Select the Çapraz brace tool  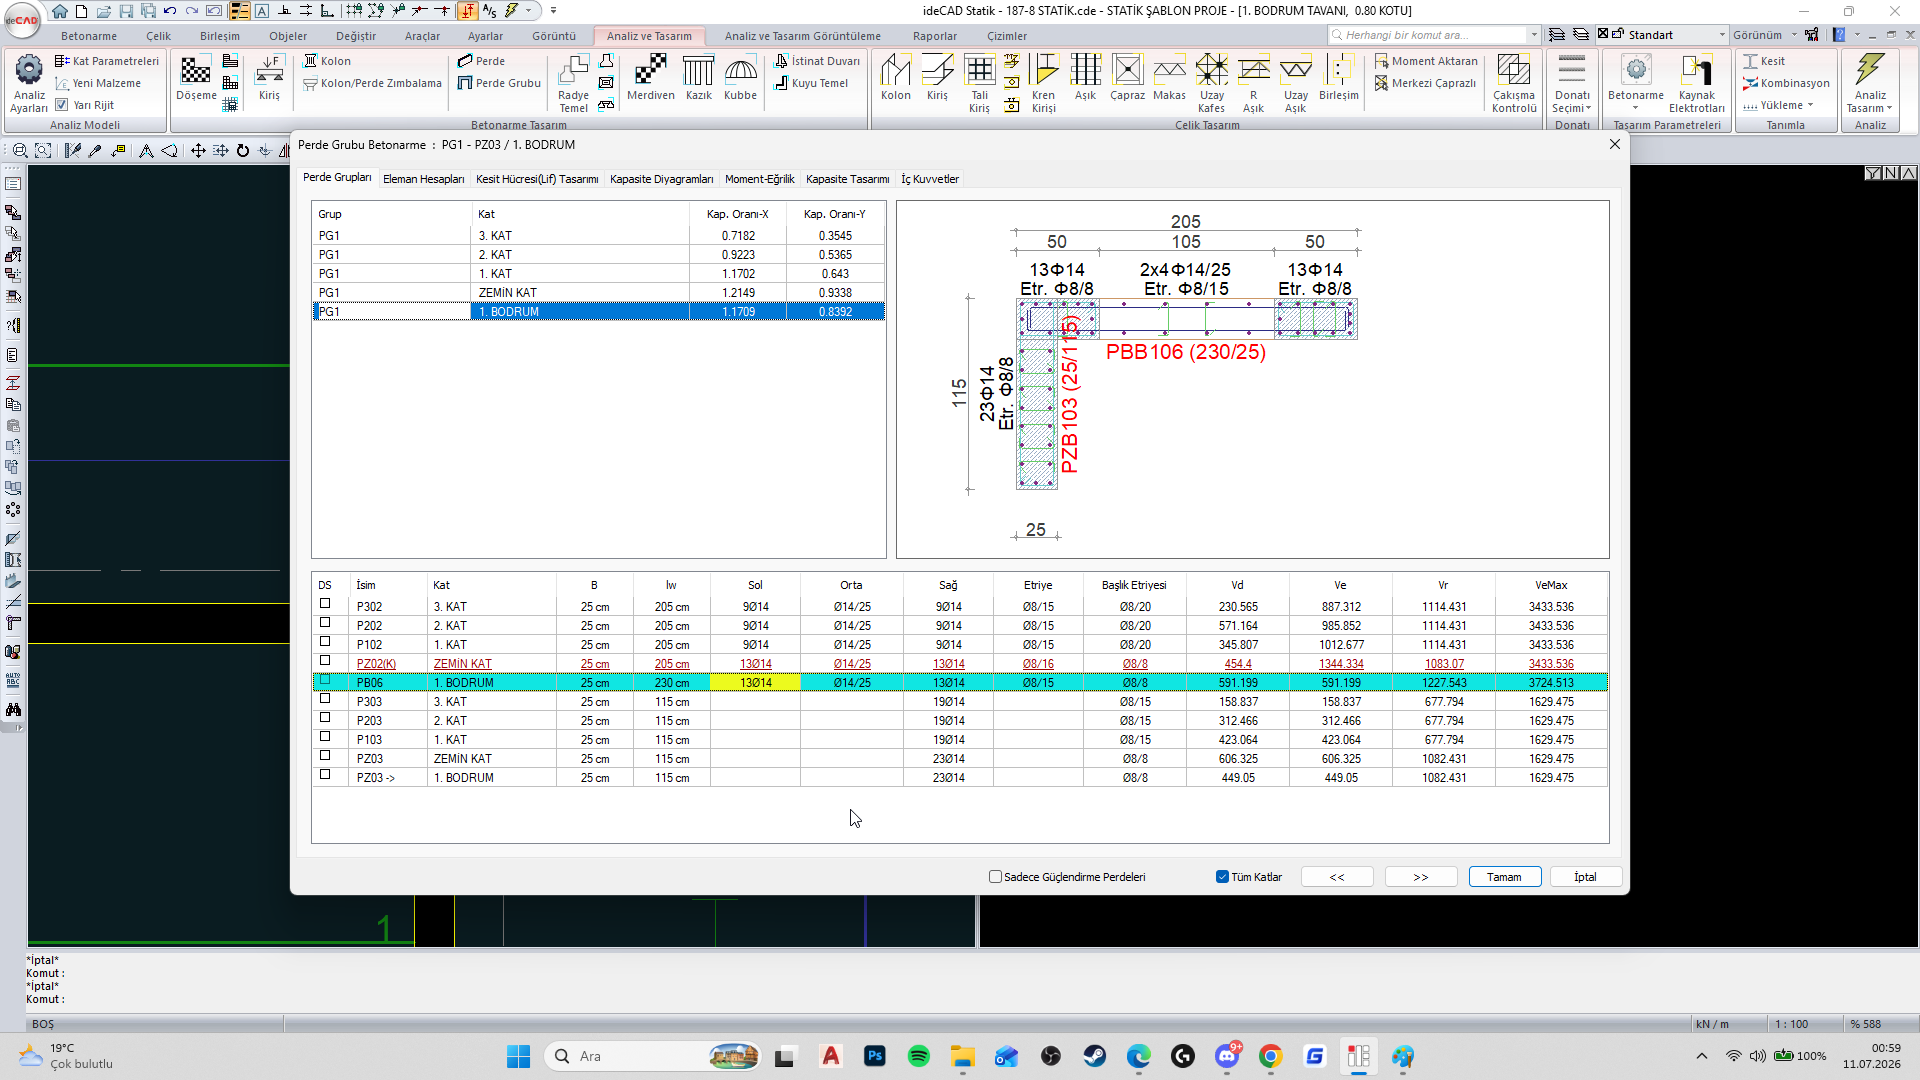click(x=1127, y=78)
